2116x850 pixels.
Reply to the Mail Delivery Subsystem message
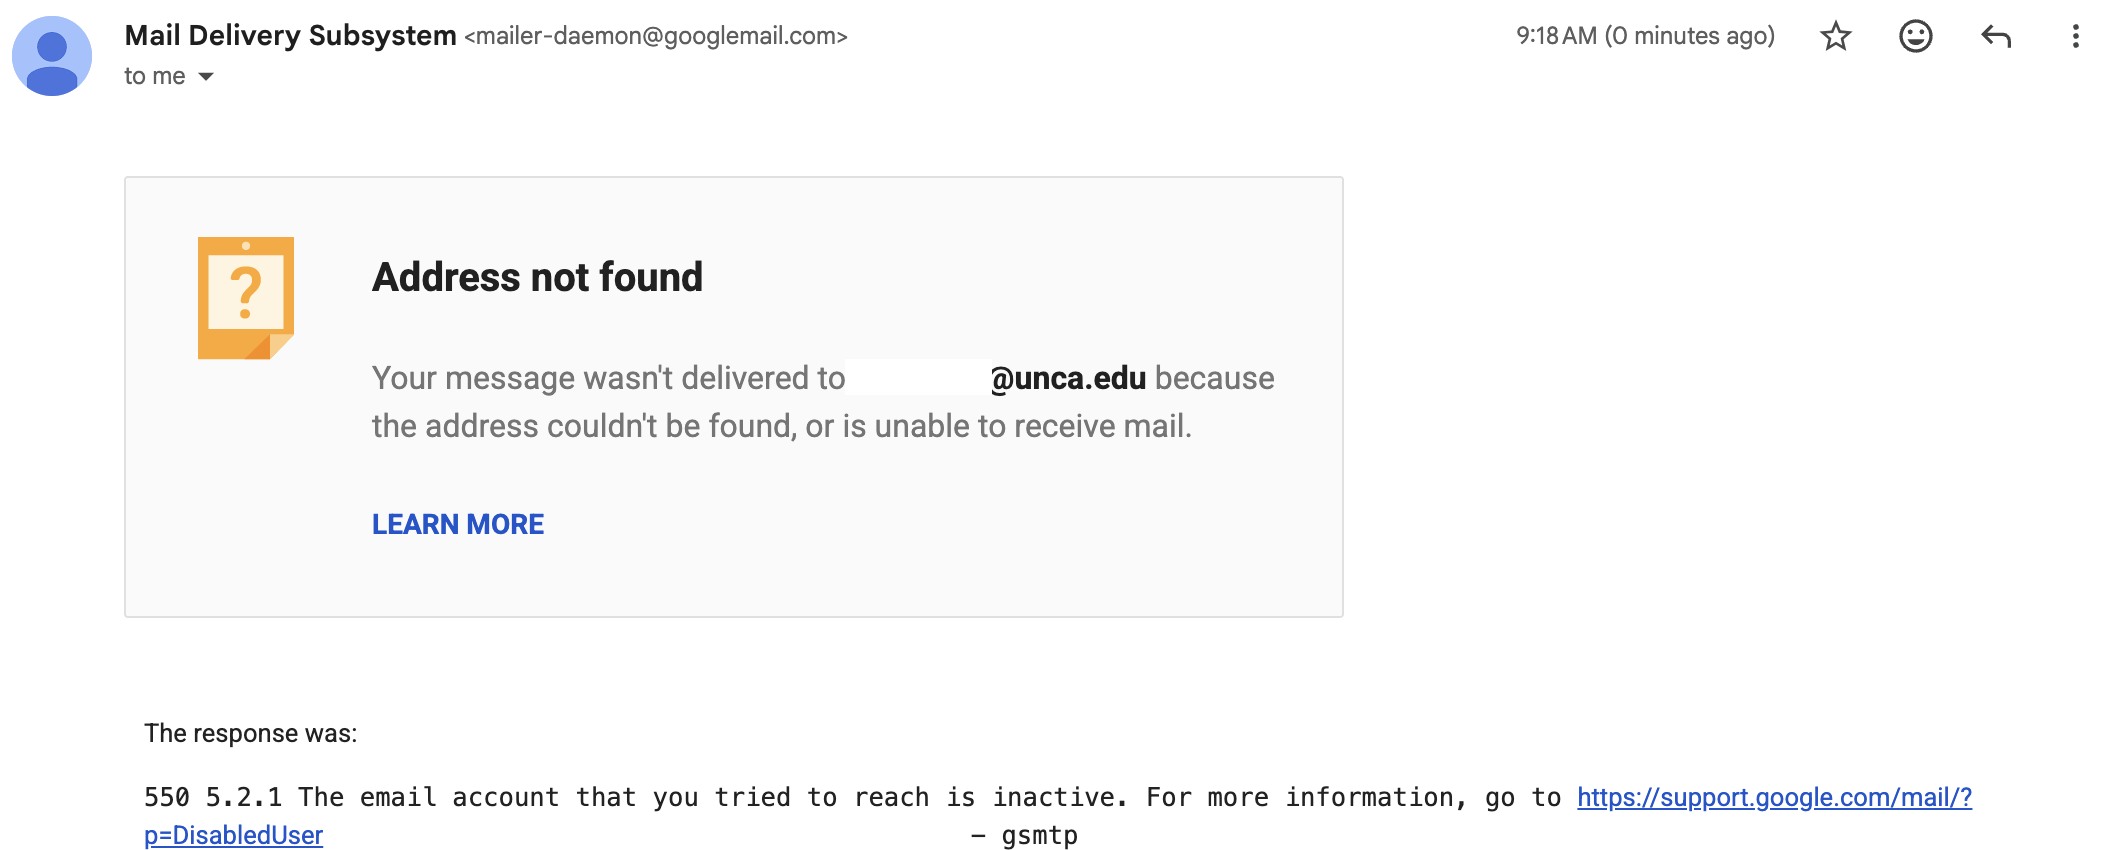coord(1995,37)
